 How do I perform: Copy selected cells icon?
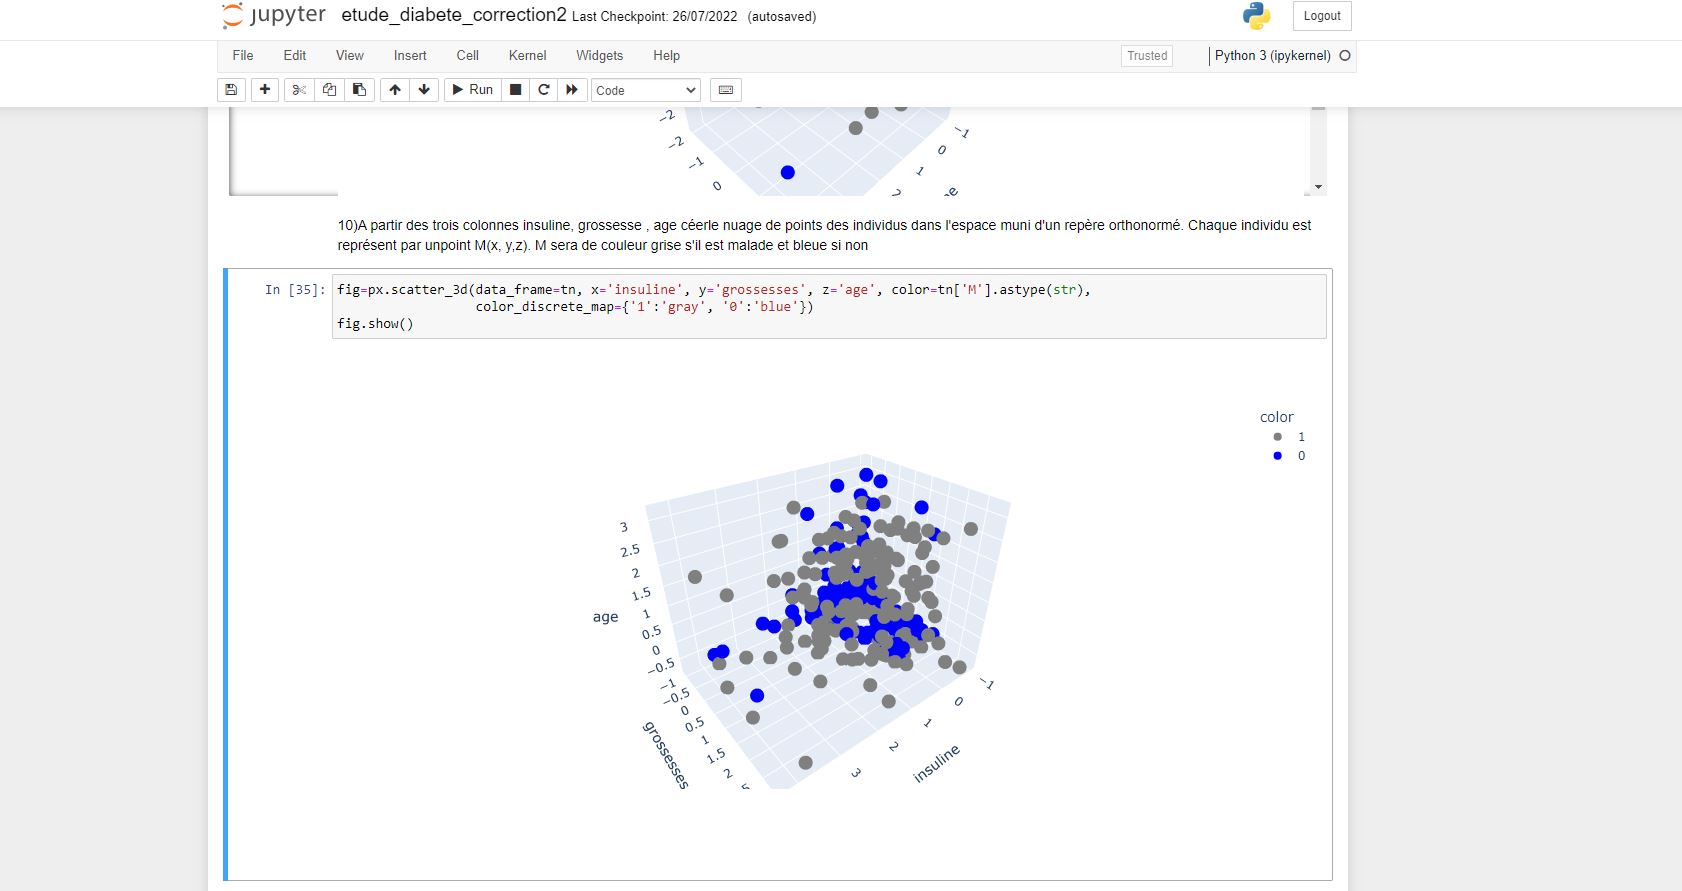coord(329,90)
